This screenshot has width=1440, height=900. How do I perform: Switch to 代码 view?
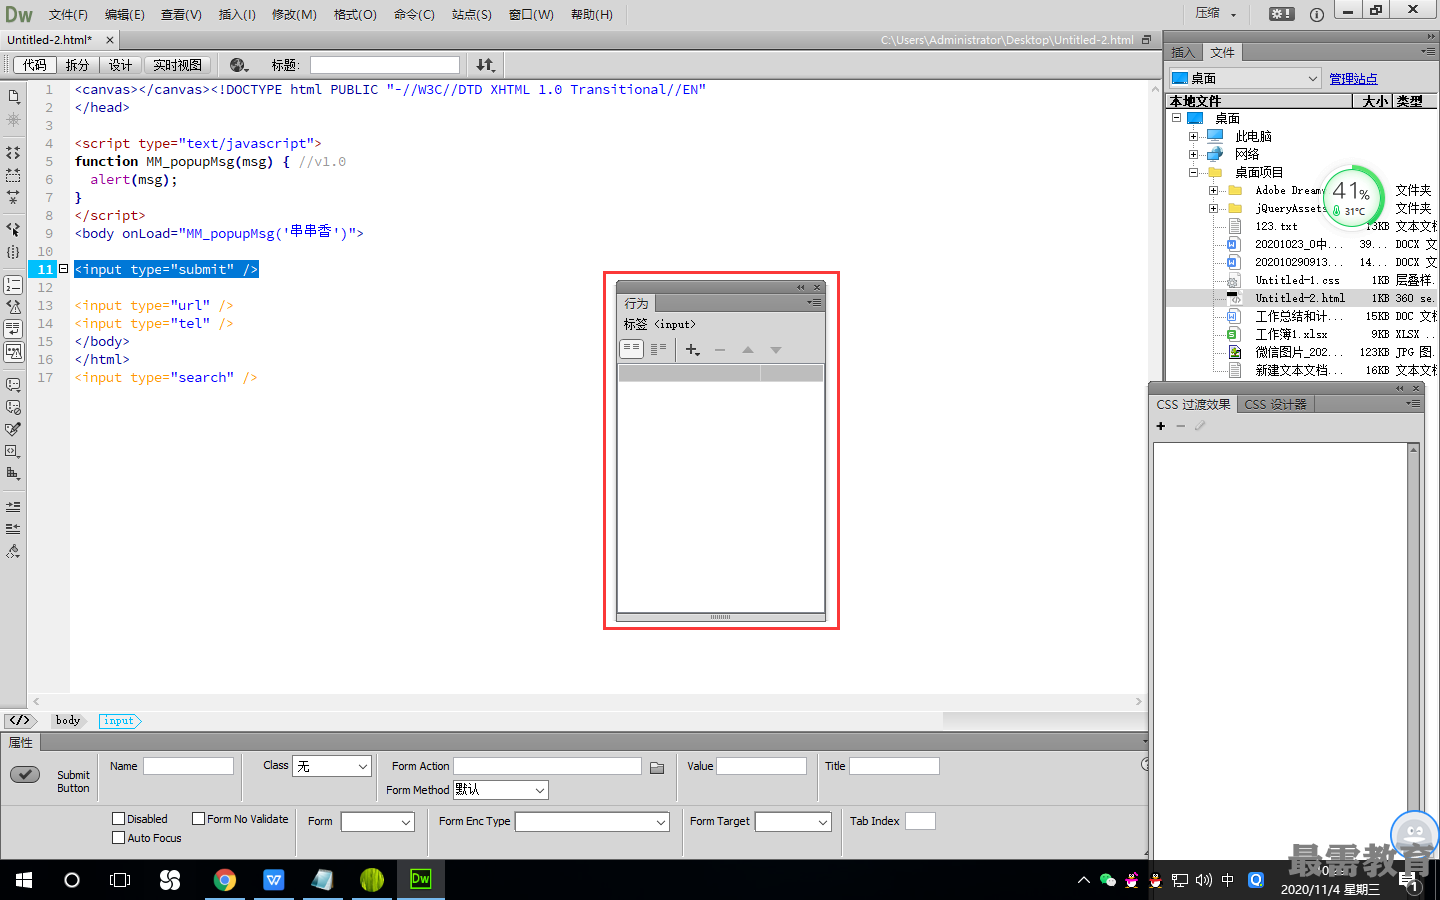coord(35,65)
